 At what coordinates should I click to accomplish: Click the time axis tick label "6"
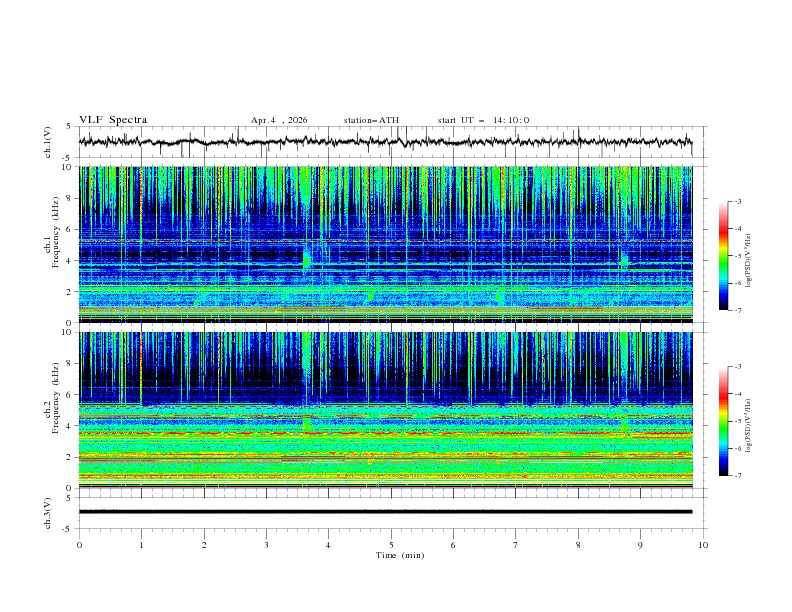point(453,545)
